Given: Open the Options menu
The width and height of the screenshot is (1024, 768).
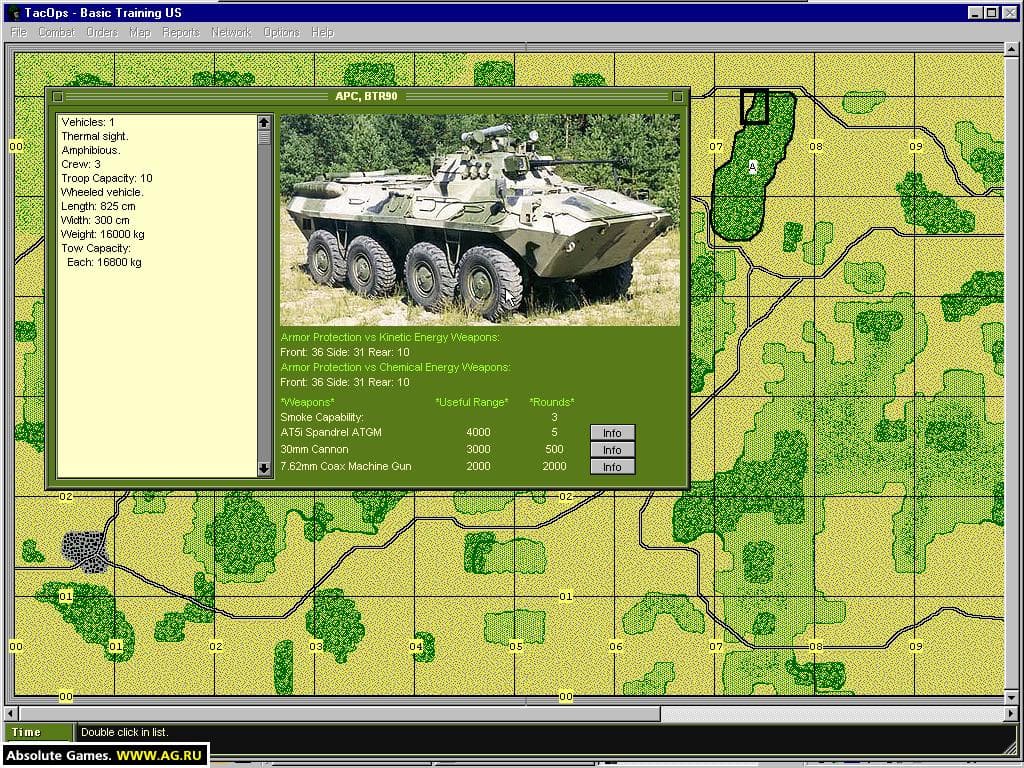Looking at the screenshot, I should (x=281, y=32).
